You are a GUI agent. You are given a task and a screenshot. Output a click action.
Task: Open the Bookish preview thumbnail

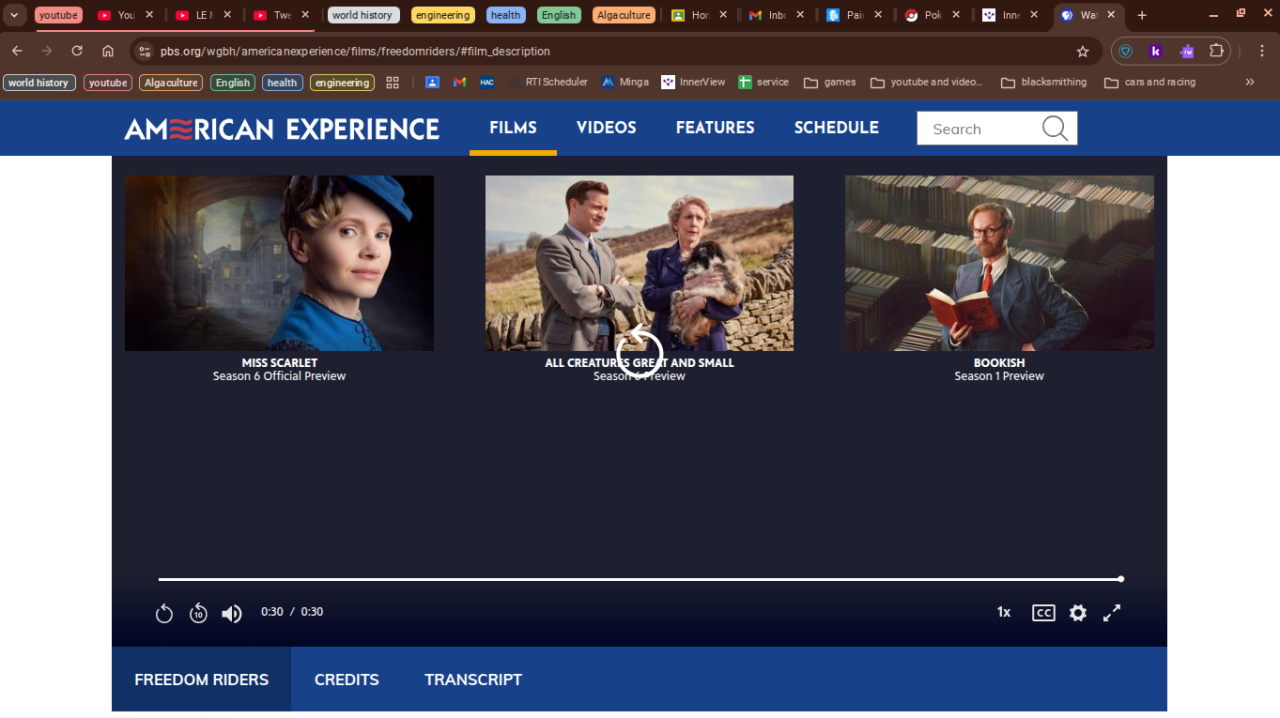click(999, 263)
